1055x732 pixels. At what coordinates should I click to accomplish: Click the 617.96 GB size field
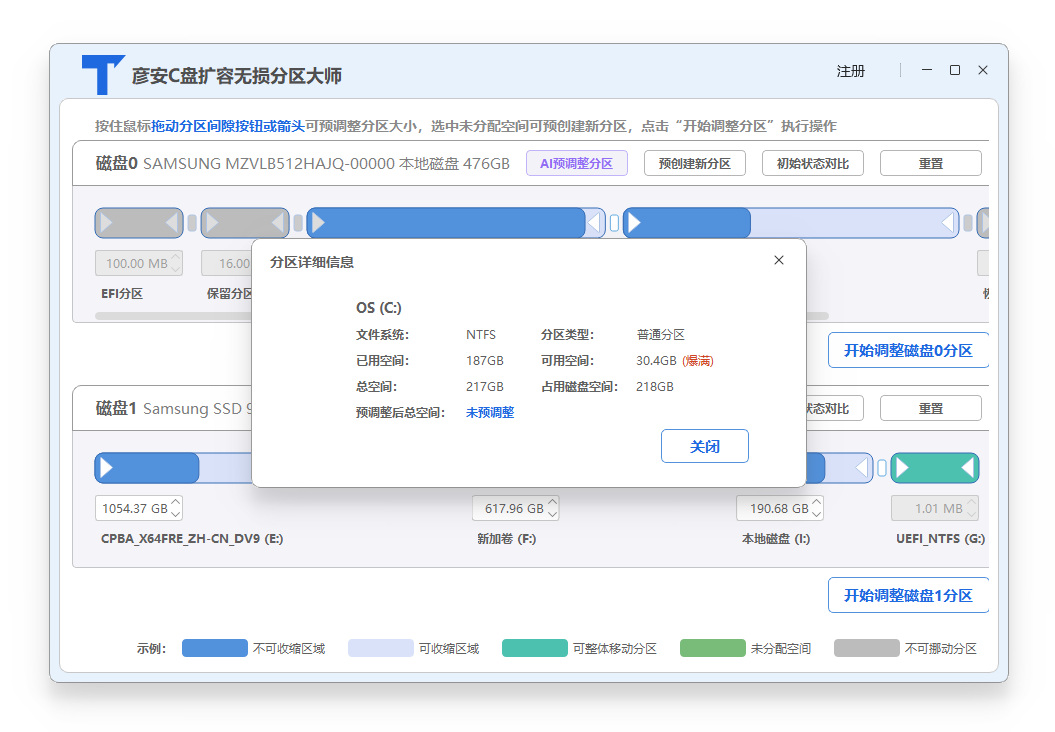[x=515, y=508]
